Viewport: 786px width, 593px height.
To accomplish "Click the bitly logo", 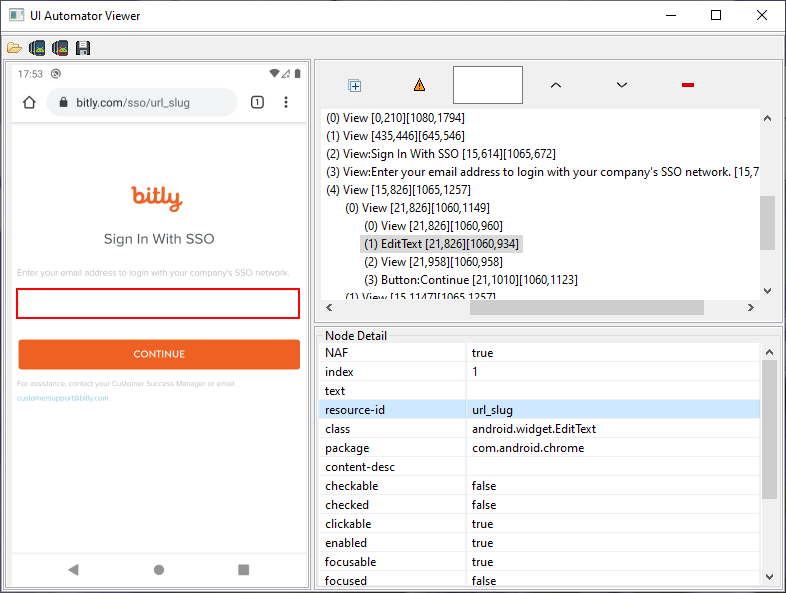I will 157,199.
